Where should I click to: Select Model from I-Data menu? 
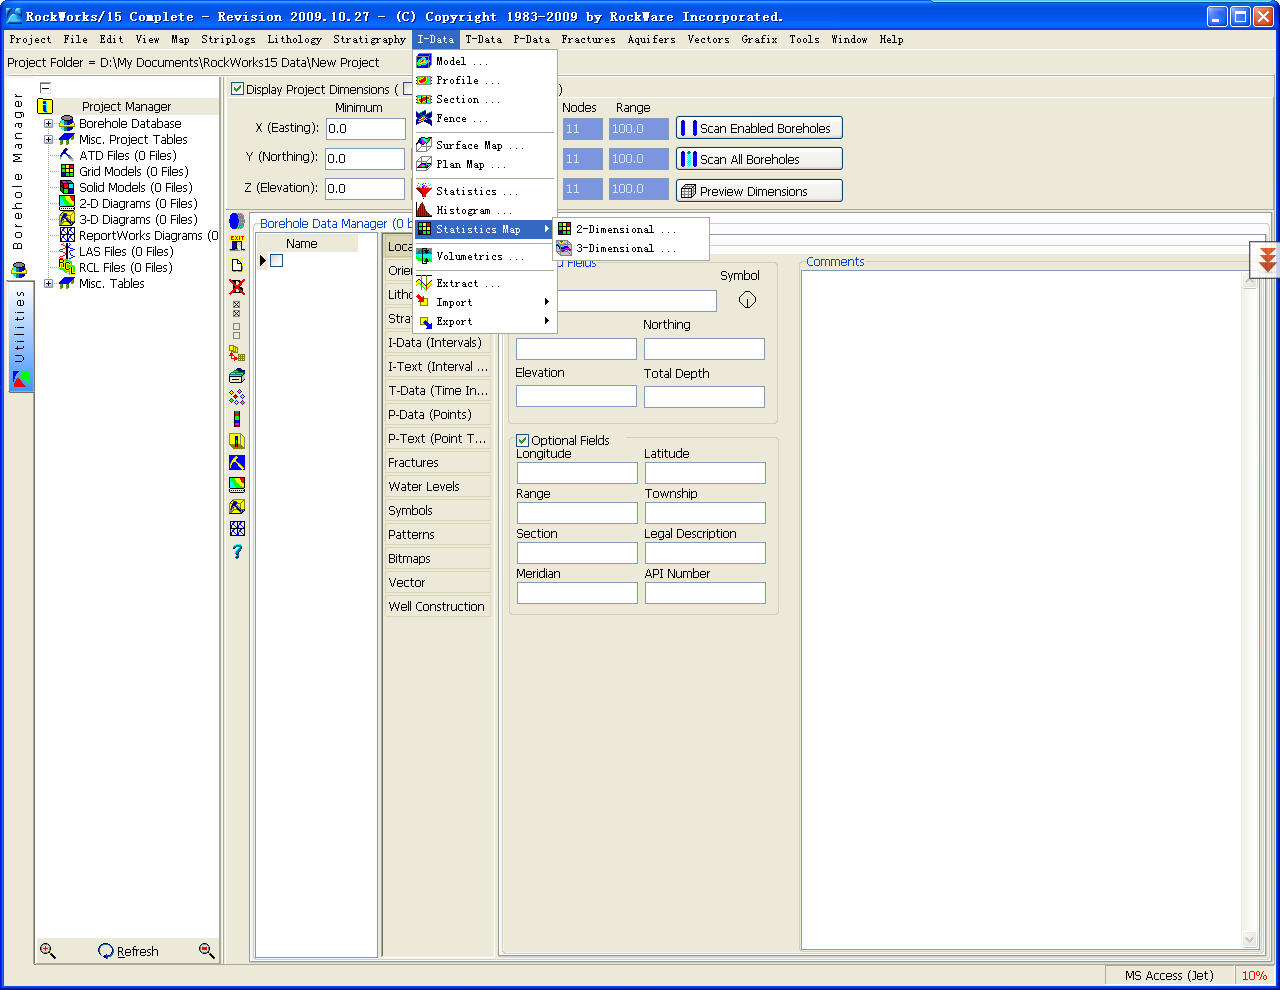(485, 61)
